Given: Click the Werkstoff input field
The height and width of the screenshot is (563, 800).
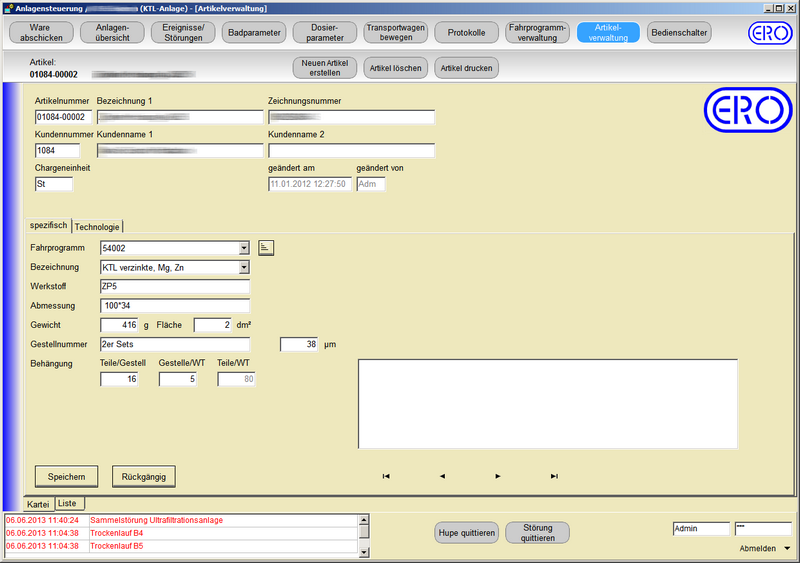Looking at the screenshot, I should click(x=174, y=287).
